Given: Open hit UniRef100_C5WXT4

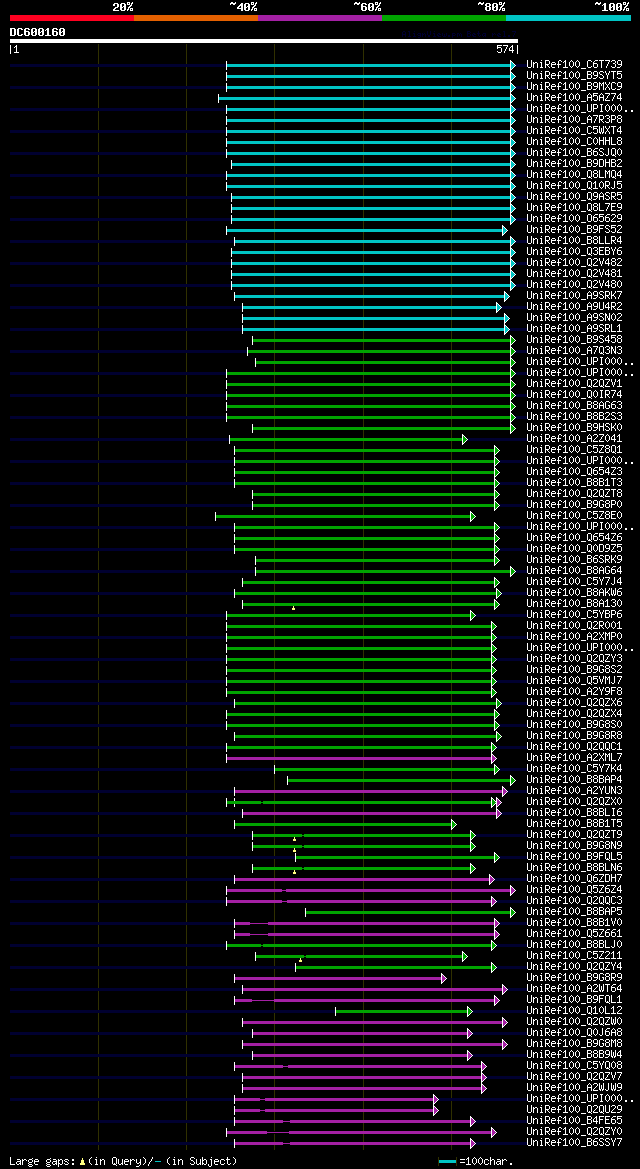Looking at the screenshot, I should pyautogui.click(x=574, y=130).
